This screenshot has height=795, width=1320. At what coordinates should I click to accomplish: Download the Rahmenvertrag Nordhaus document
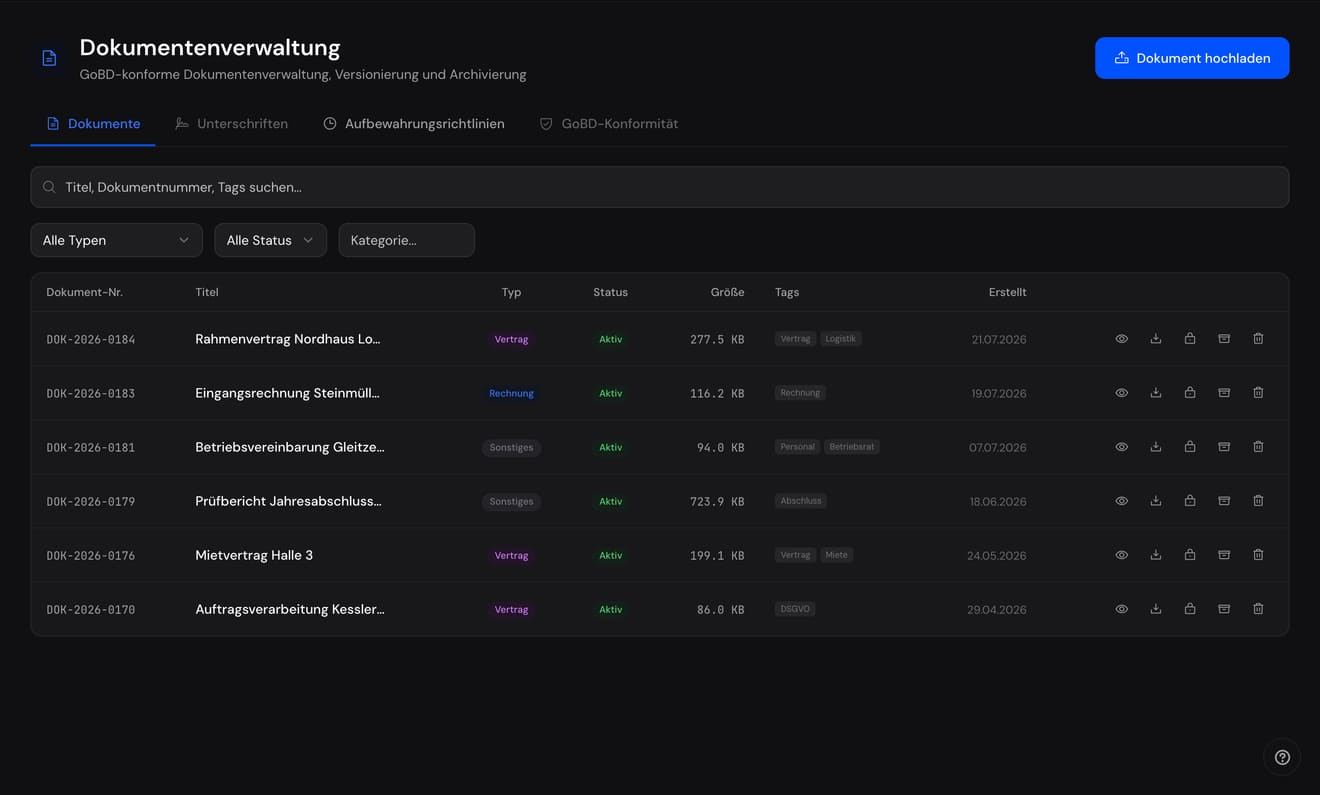pyautogui.click(x=1156, y=339)
